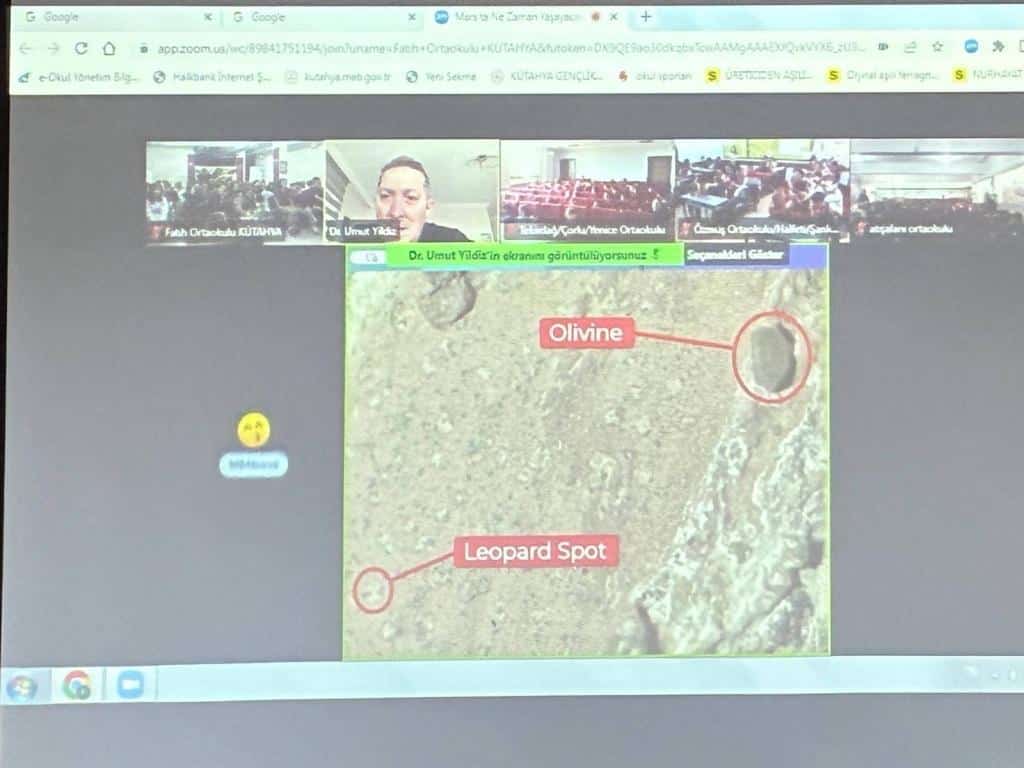This screenshot has width=1024, height=768.
Task: Reload the Zoom web page
Action: click(x=81, y=48)
